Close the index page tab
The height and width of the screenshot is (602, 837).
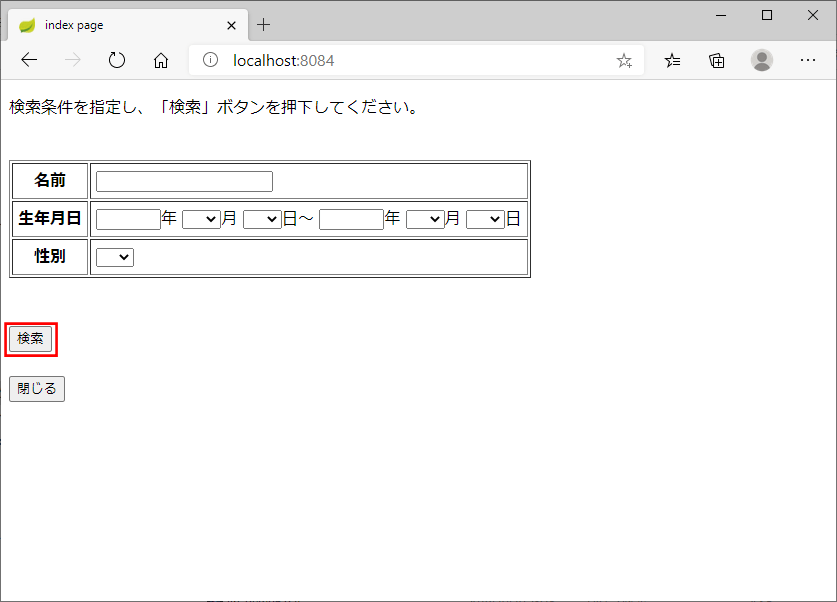[x=231, y=25]
